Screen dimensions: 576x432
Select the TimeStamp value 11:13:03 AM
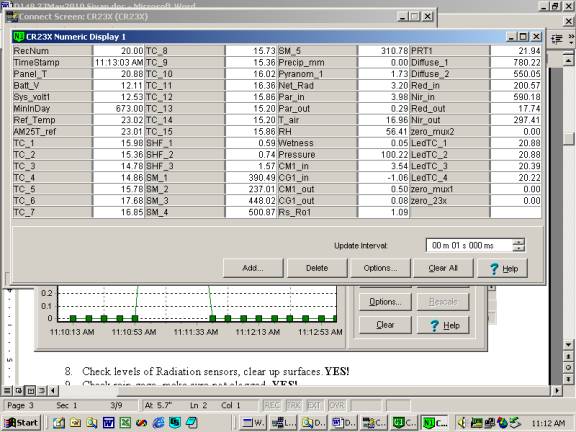[x=119, y=62]
